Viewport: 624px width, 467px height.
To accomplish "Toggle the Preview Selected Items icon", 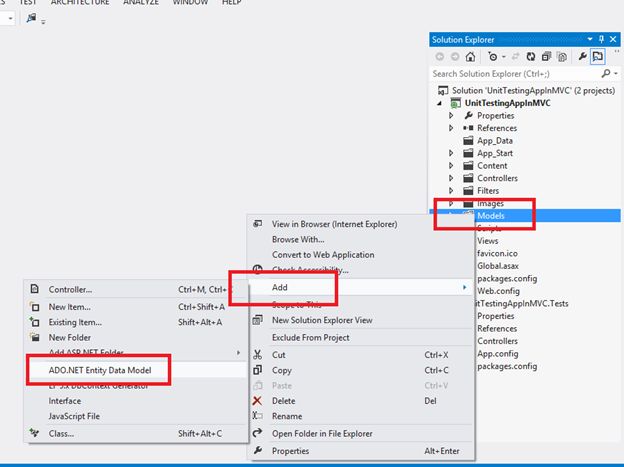I will click(x=597, y=57).
